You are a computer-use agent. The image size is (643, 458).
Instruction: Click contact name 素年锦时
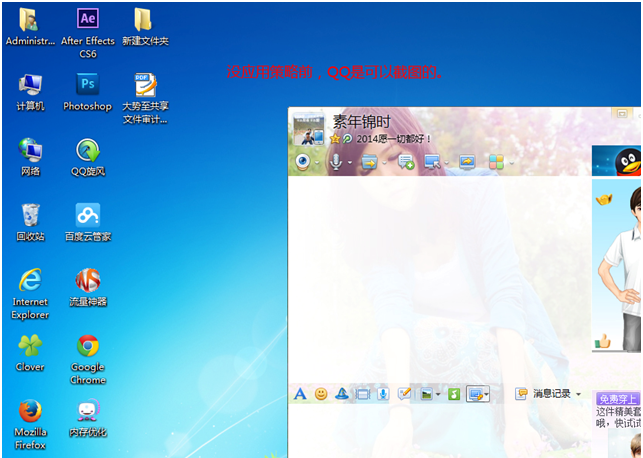[x=361, y=121]
